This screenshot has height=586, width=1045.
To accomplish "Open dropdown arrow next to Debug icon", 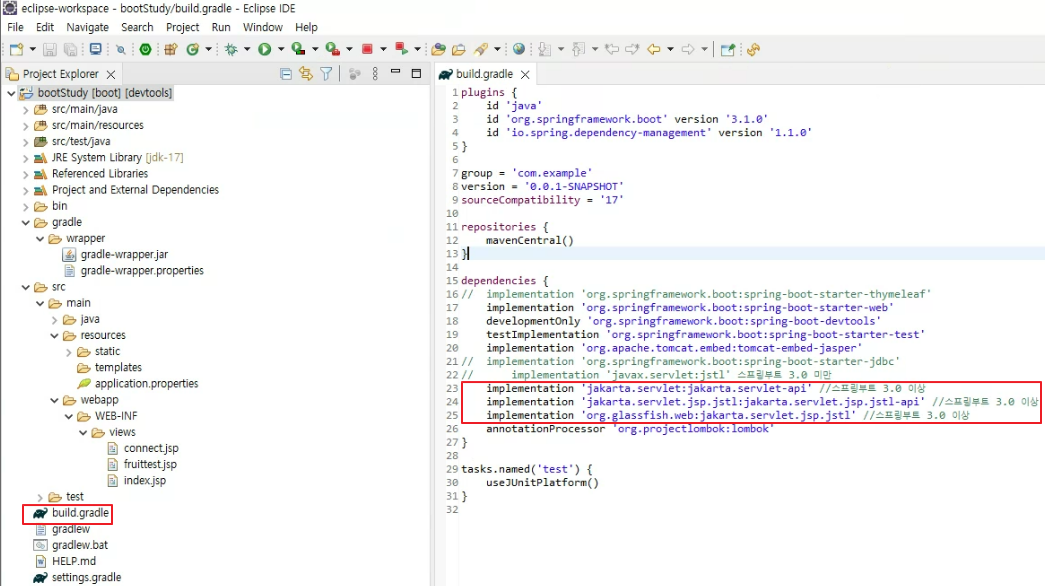I will point(247,49).
